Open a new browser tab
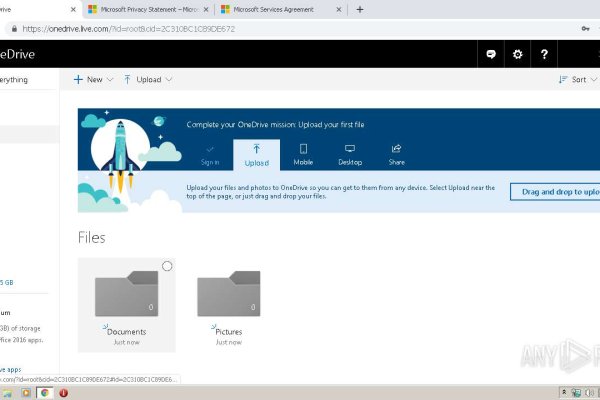 360,9
